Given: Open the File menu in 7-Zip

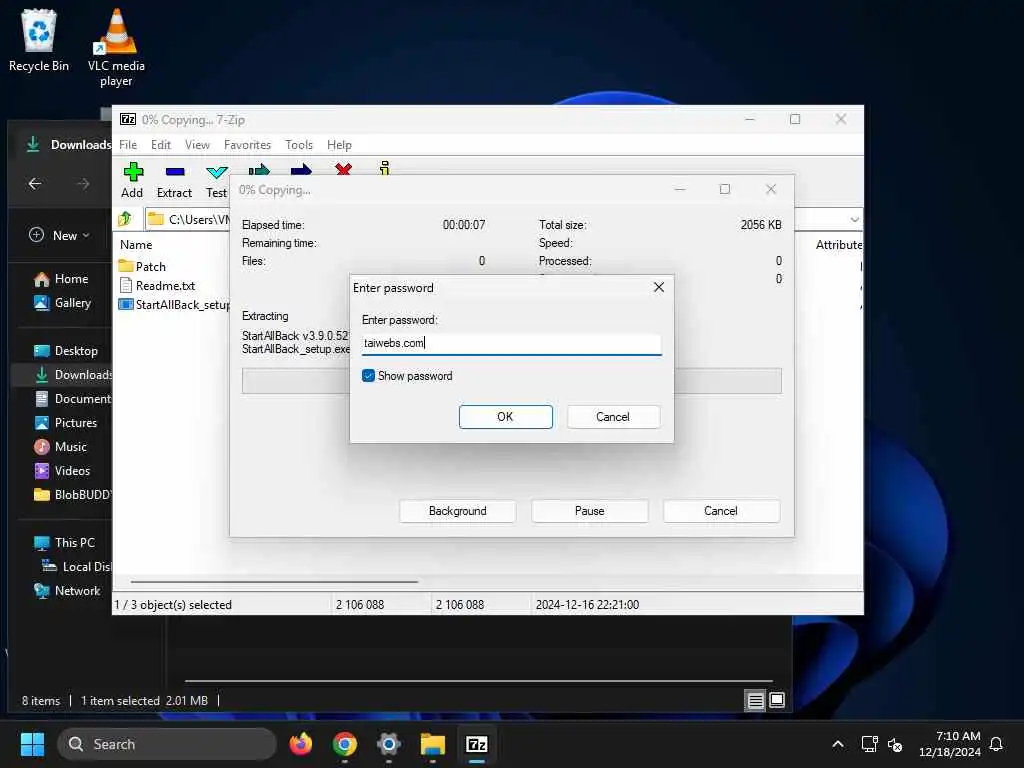Looking at the screenshot, I should (x=128, y=144).
